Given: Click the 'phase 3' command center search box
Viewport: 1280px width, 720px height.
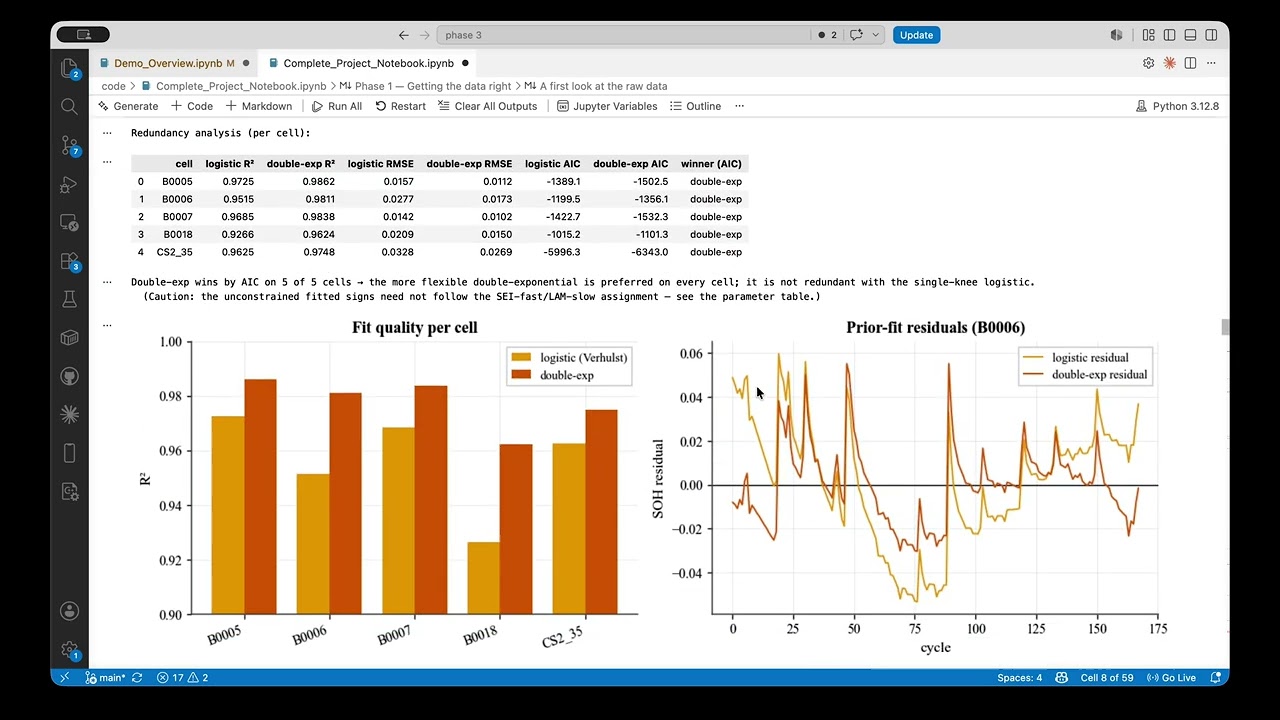Looking at the screenshot, I should (x=623, y=35).
